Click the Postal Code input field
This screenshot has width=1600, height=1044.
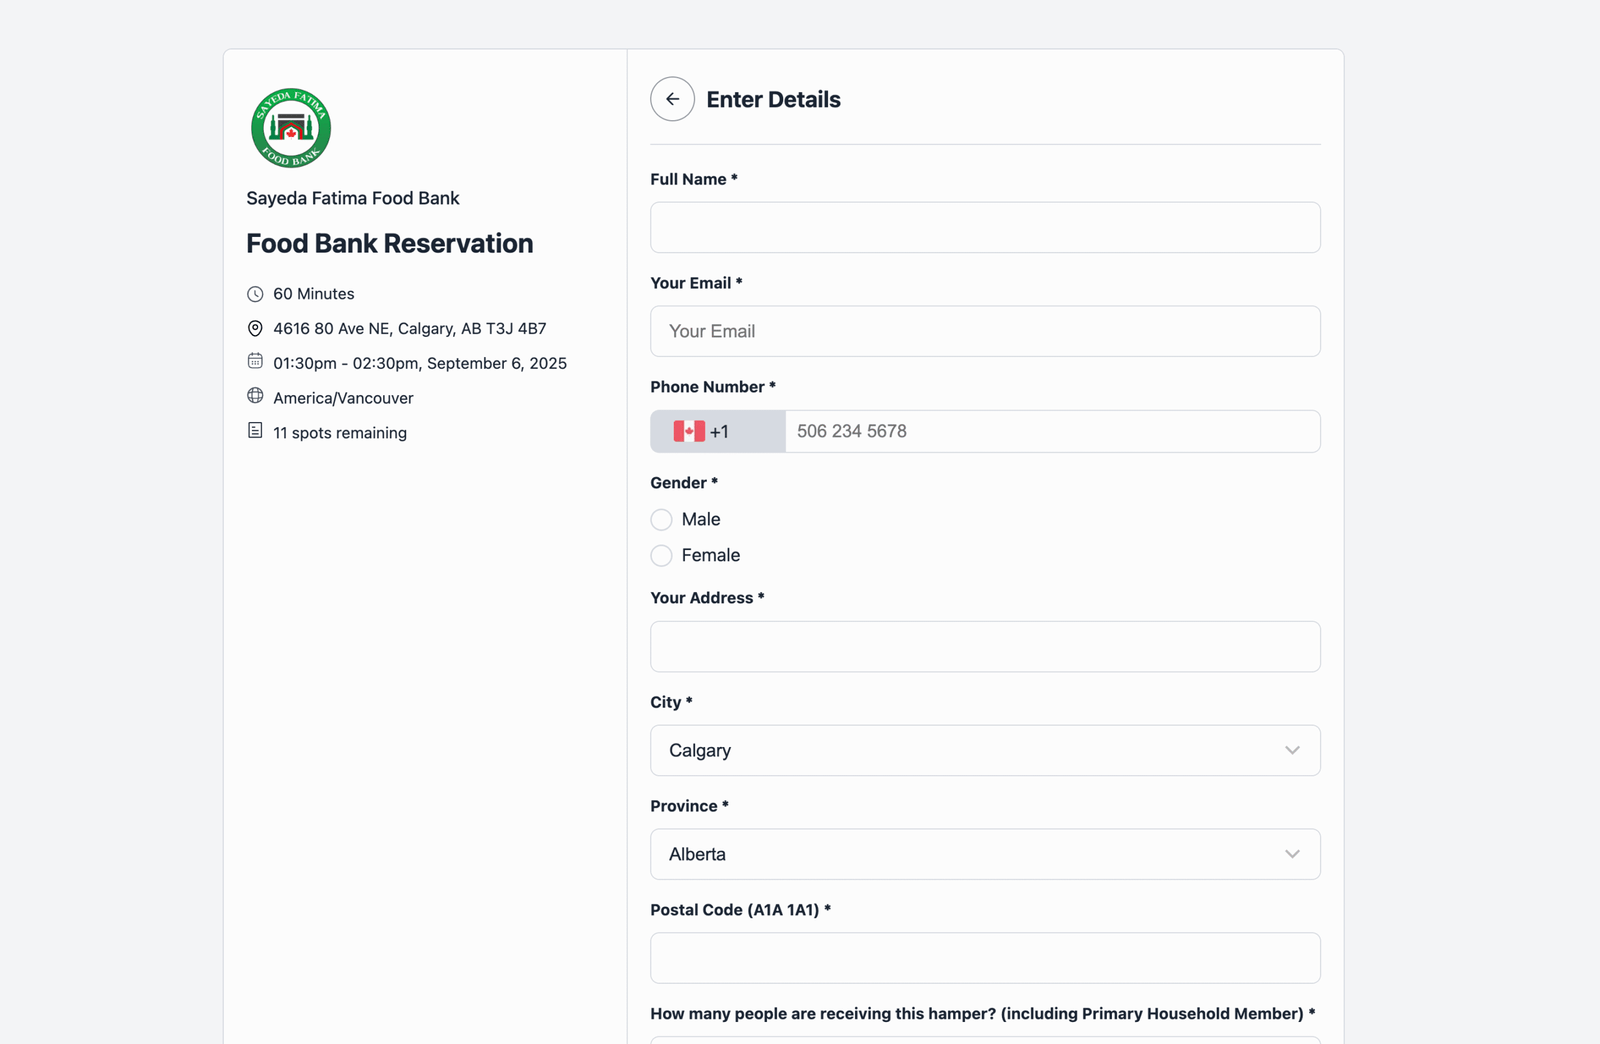tap(985, 958)
